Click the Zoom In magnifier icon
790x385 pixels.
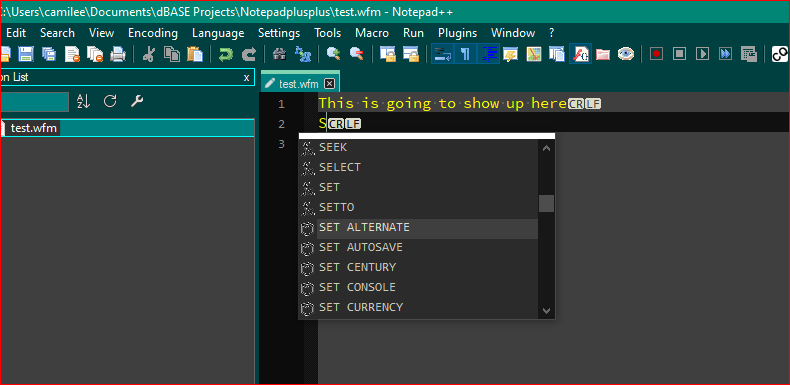(333, 54)
